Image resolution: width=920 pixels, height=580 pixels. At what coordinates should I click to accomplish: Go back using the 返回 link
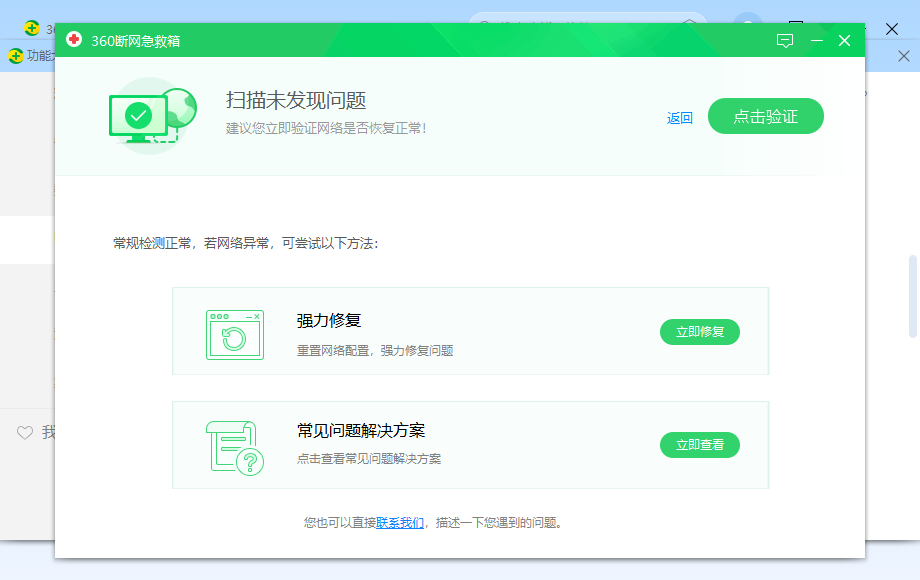point(679,118)
